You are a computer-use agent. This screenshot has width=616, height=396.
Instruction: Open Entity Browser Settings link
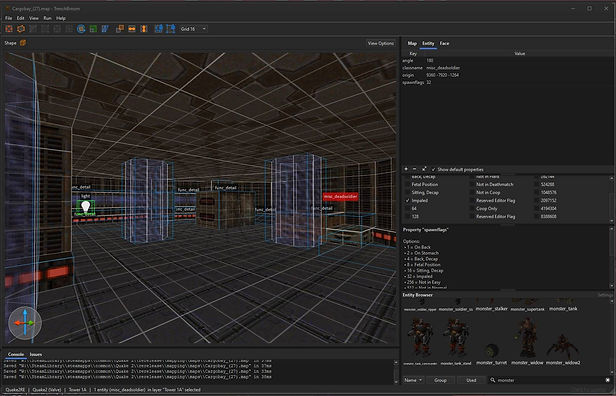(x=605, y=295)
